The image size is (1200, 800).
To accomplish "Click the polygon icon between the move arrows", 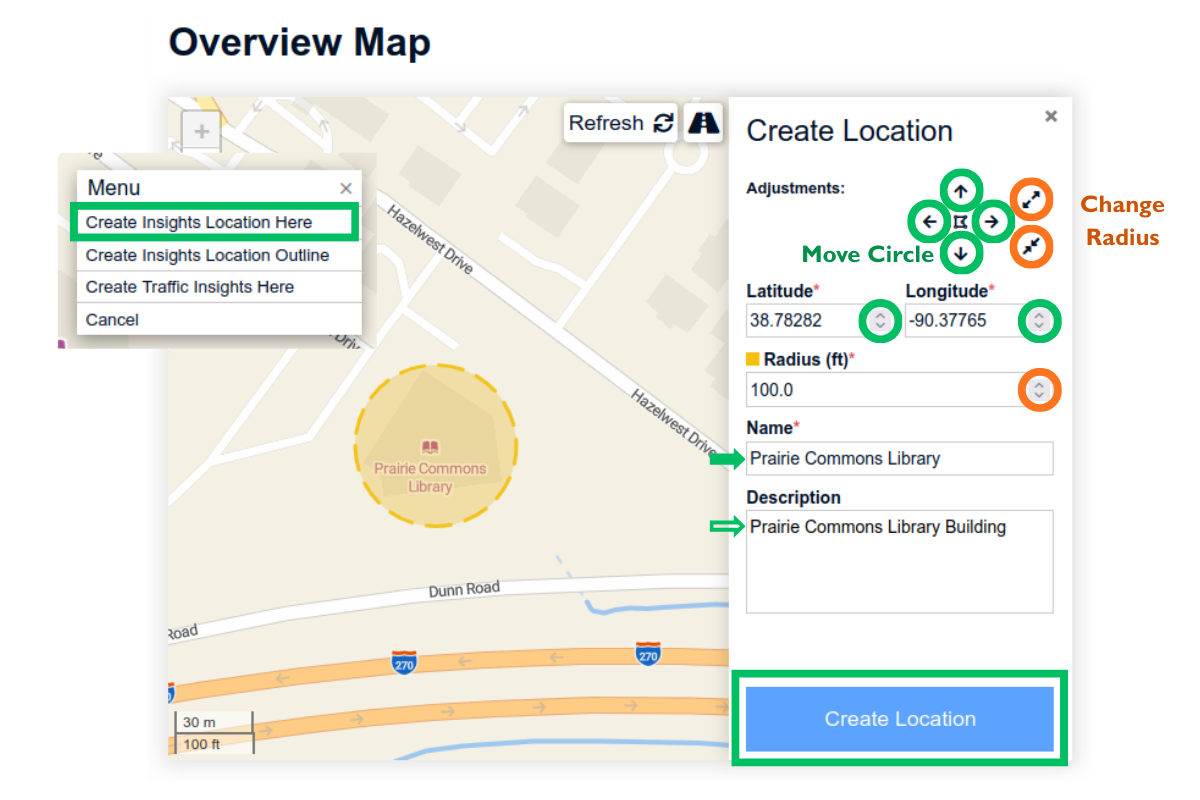I will (x=961, y=221).
